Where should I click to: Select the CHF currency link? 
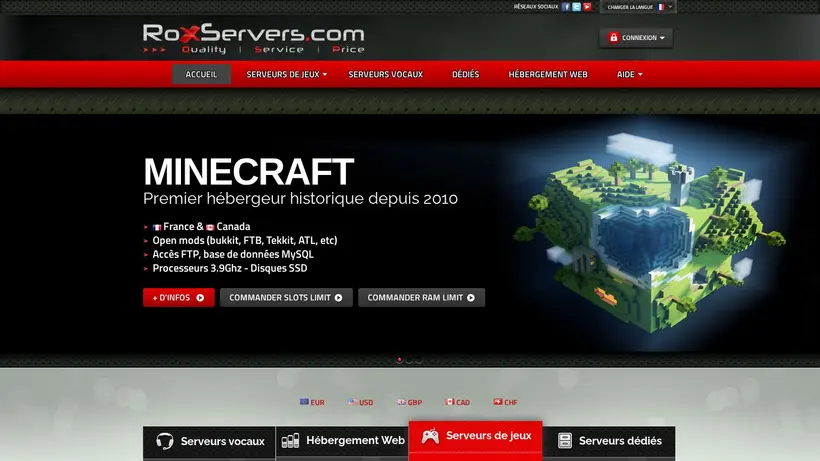point(506,402)
